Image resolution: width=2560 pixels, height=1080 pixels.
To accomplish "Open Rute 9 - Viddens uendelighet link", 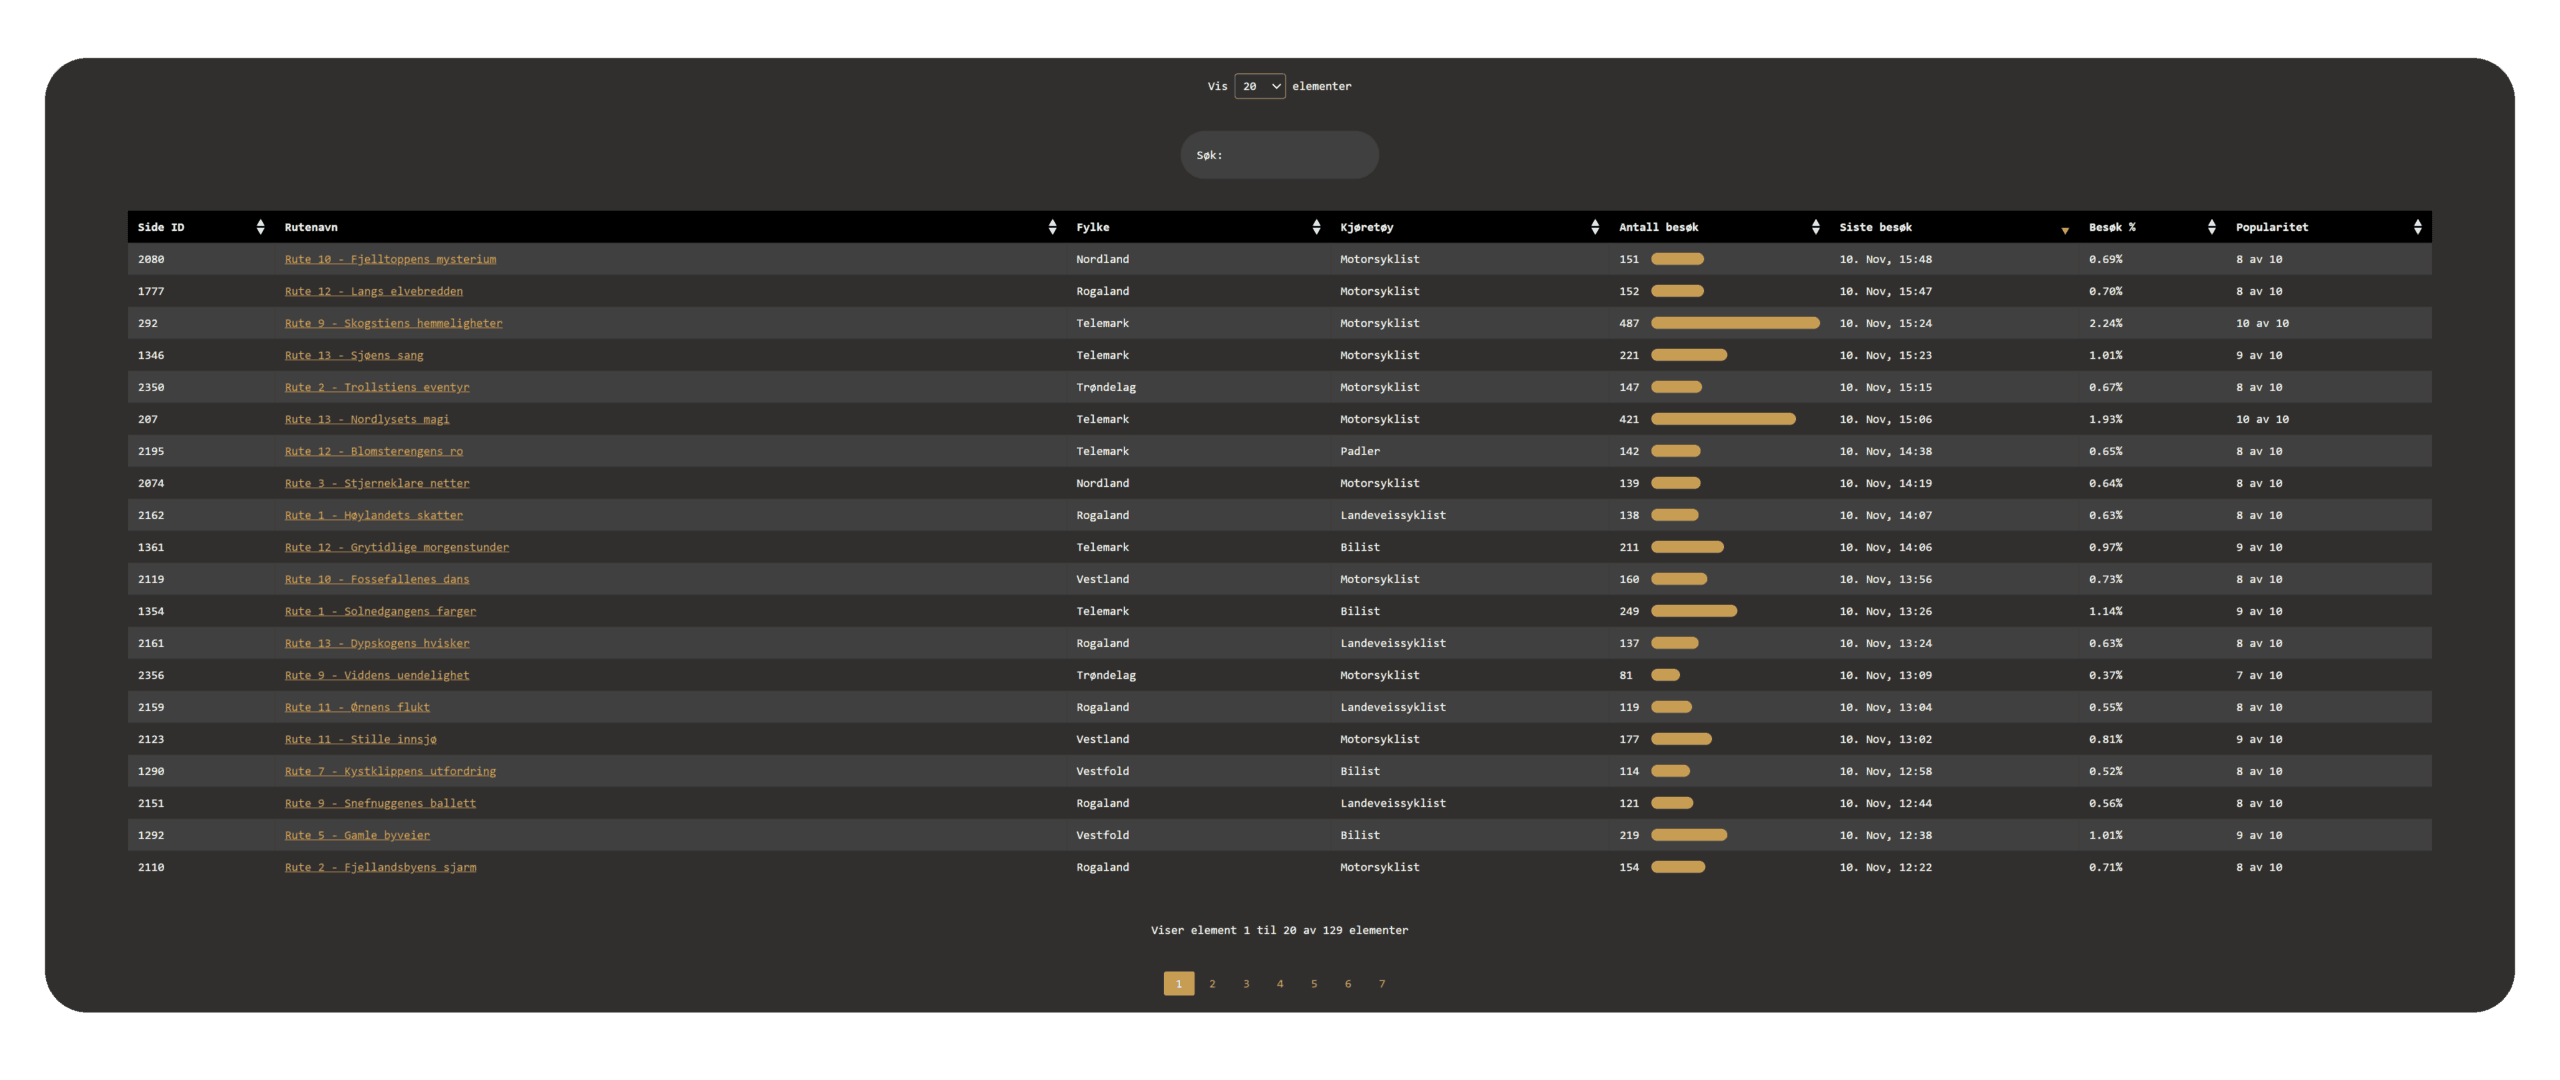I will (x=377, y=675).
